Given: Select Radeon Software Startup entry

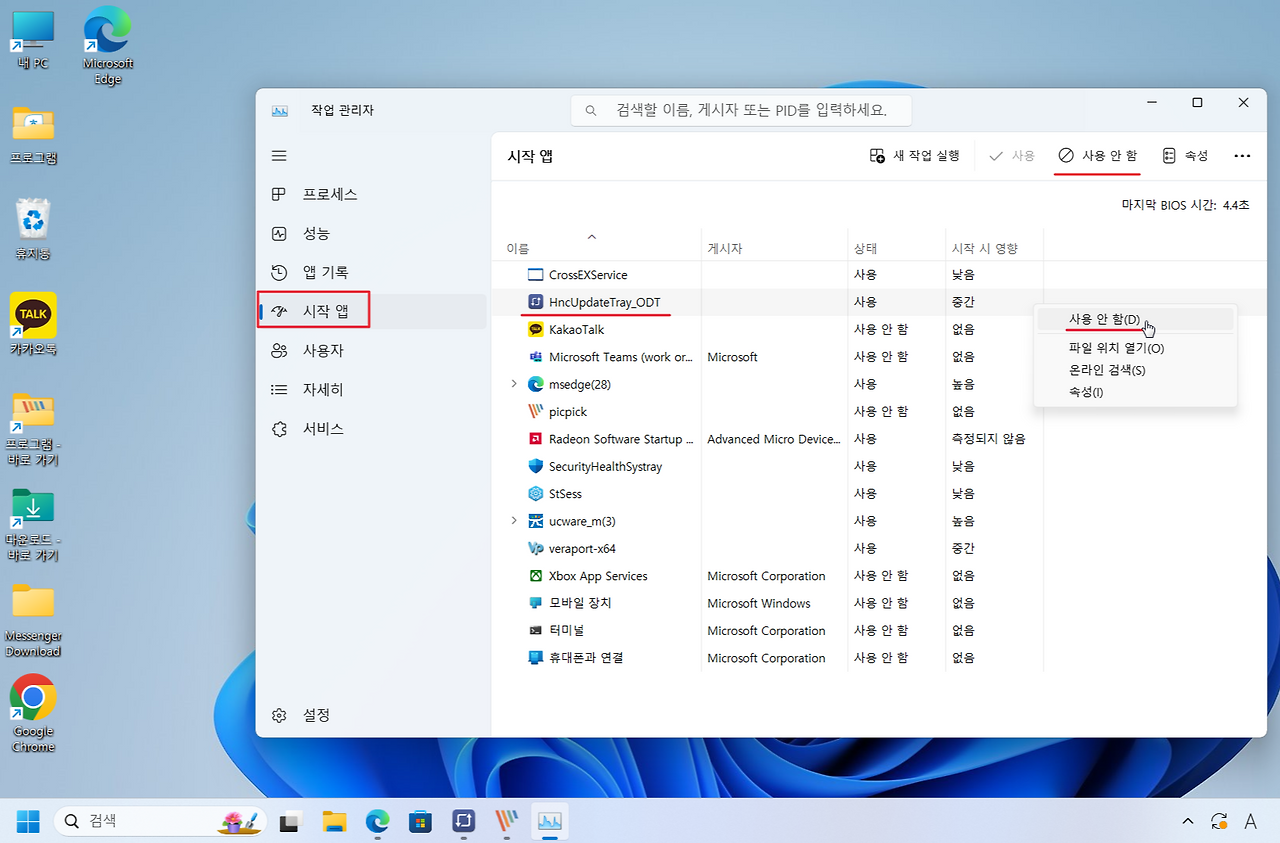Looking at the screenshot, I should coord(770,439).
